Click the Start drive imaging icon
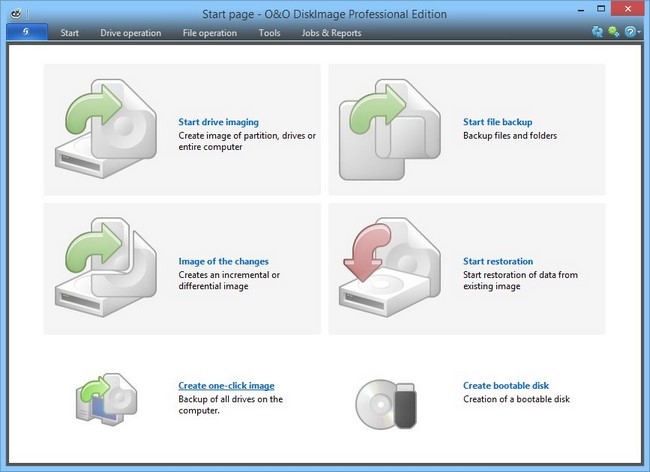 pyautogui.click(x=106, y=129)
